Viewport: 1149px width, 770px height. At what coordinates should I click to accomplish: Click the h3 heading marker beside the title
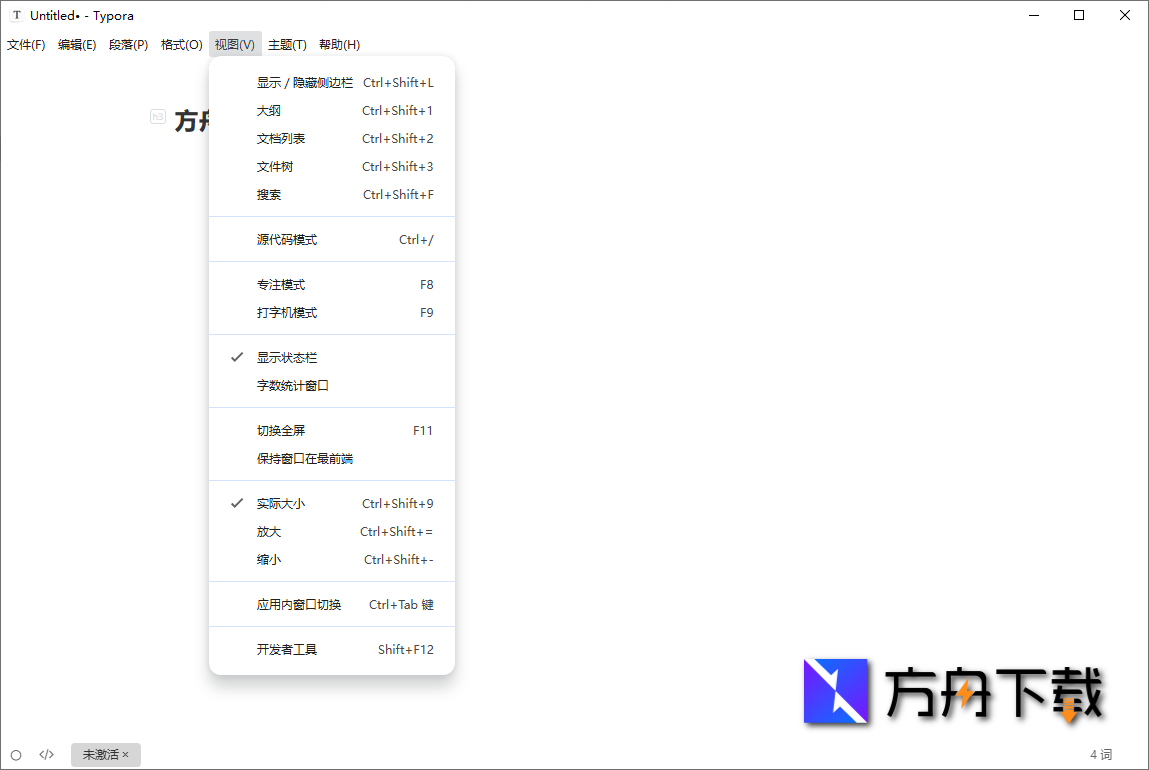coord(157,116)
